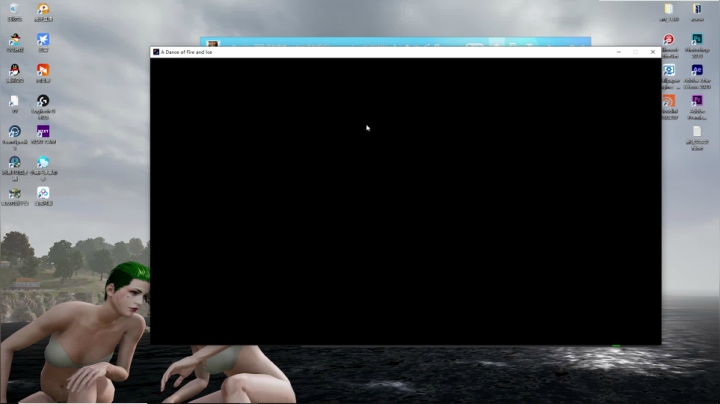Image resolution: width=720 pixels, height=404 pixels.
Task: Open the yellow folder at top right
Action: [x=669, y=9]
